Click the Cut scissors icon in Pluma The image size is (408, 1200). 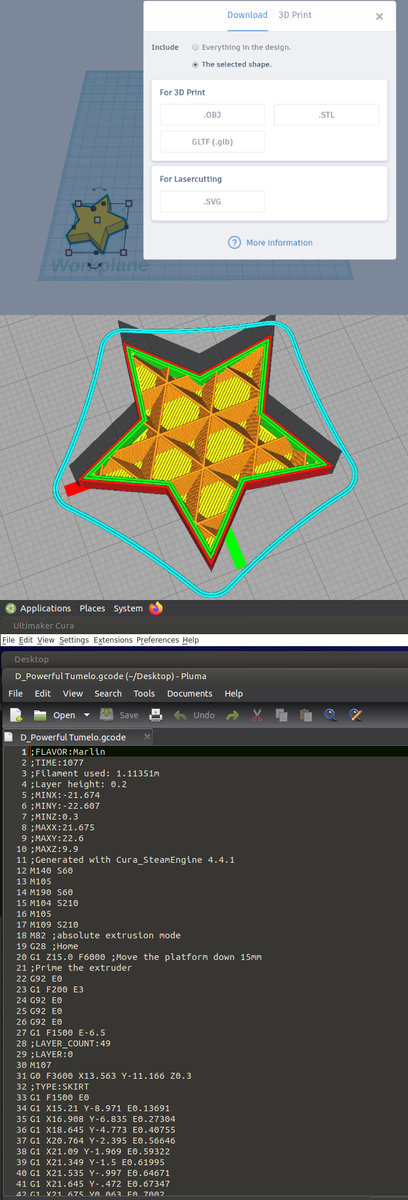(257, 715)
